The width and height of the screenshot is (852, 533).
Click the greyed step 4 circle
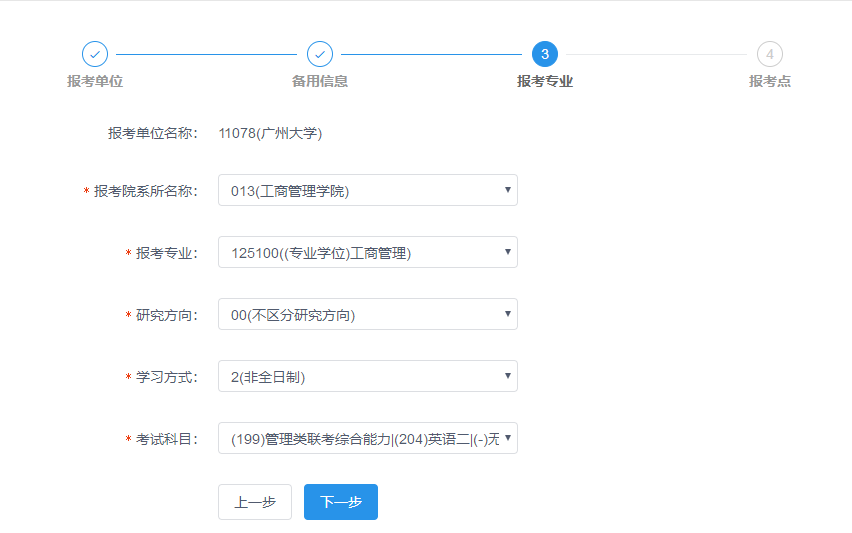coord(770,54)
